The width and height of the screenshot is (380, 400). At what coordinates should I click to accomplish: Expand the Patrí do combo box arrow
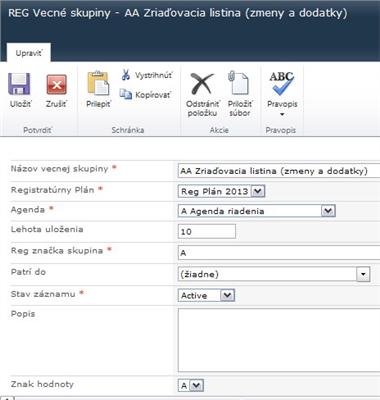click(363, 274)
